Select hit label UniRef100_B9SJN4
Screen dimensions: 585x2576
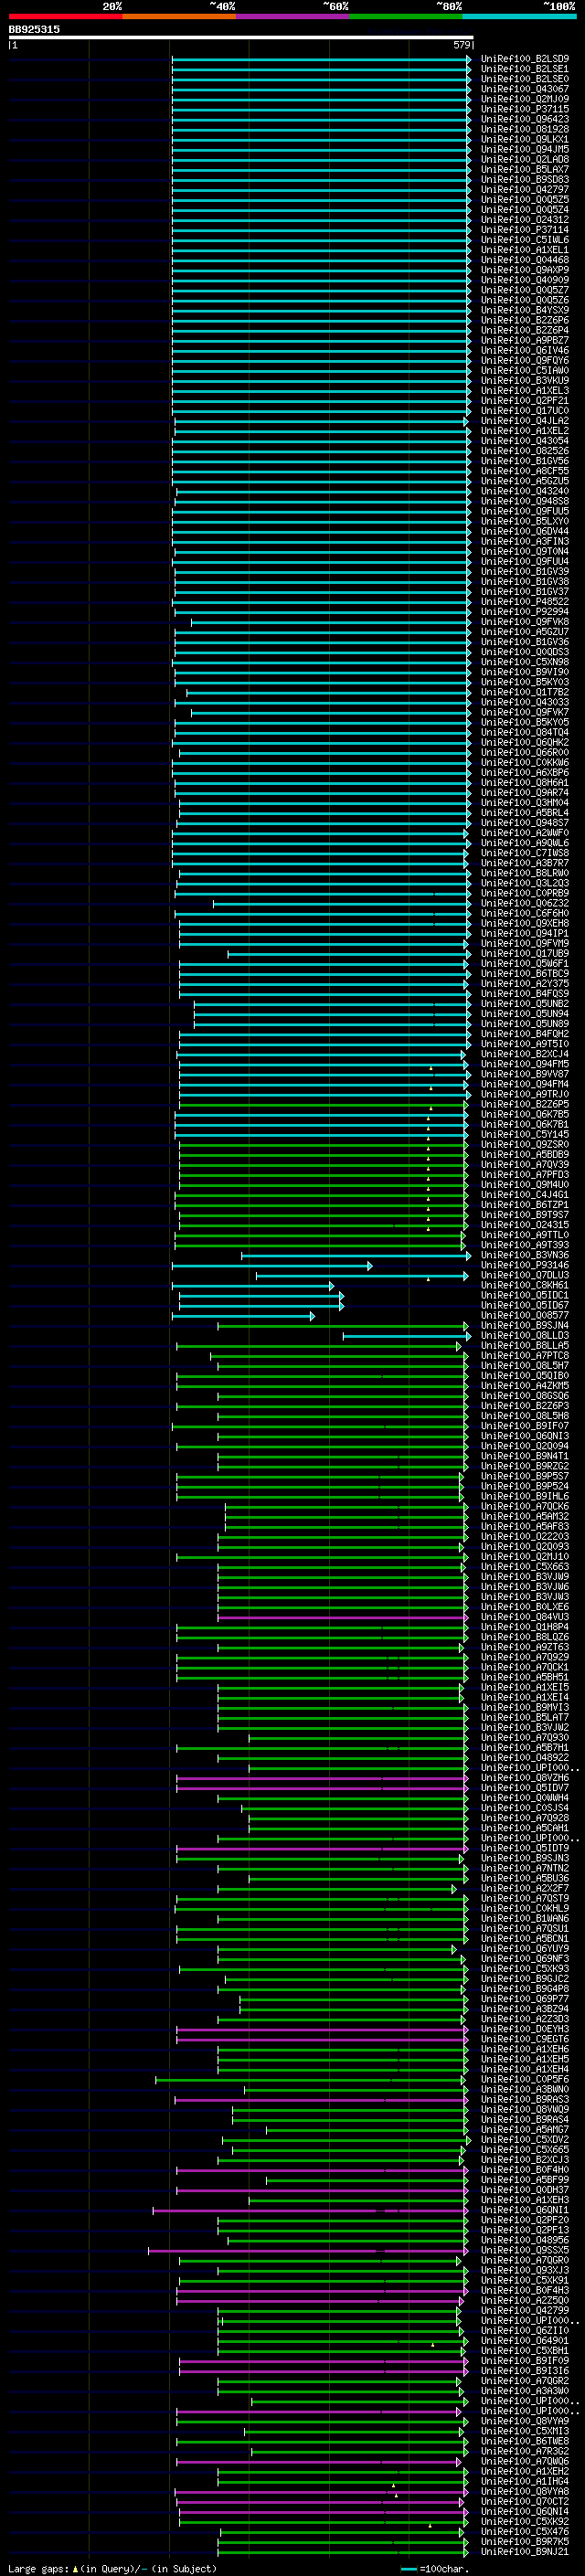click(525, 1325)
